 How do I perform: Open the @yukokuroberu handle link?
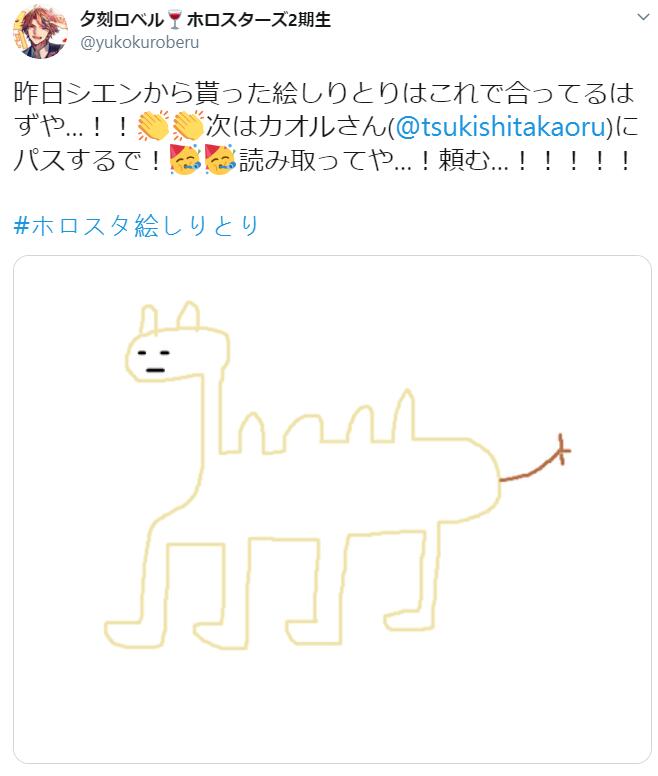coord(140,43)
